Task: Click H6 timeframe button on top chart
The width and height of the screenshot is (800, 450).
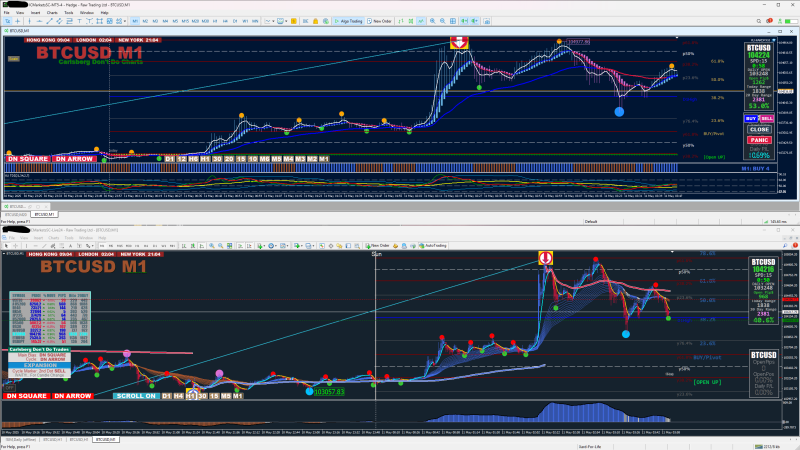Action: (x=193, y=159)
